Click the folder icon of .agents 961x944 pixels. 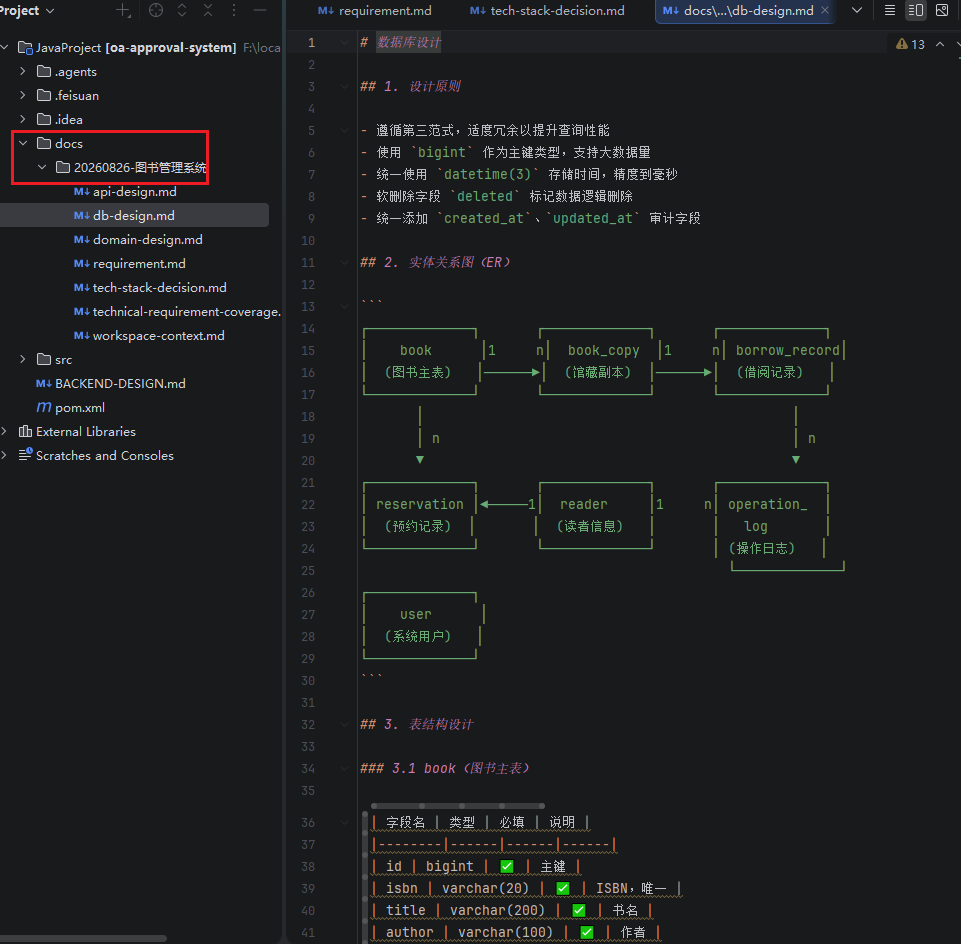(x=44, y=72)
